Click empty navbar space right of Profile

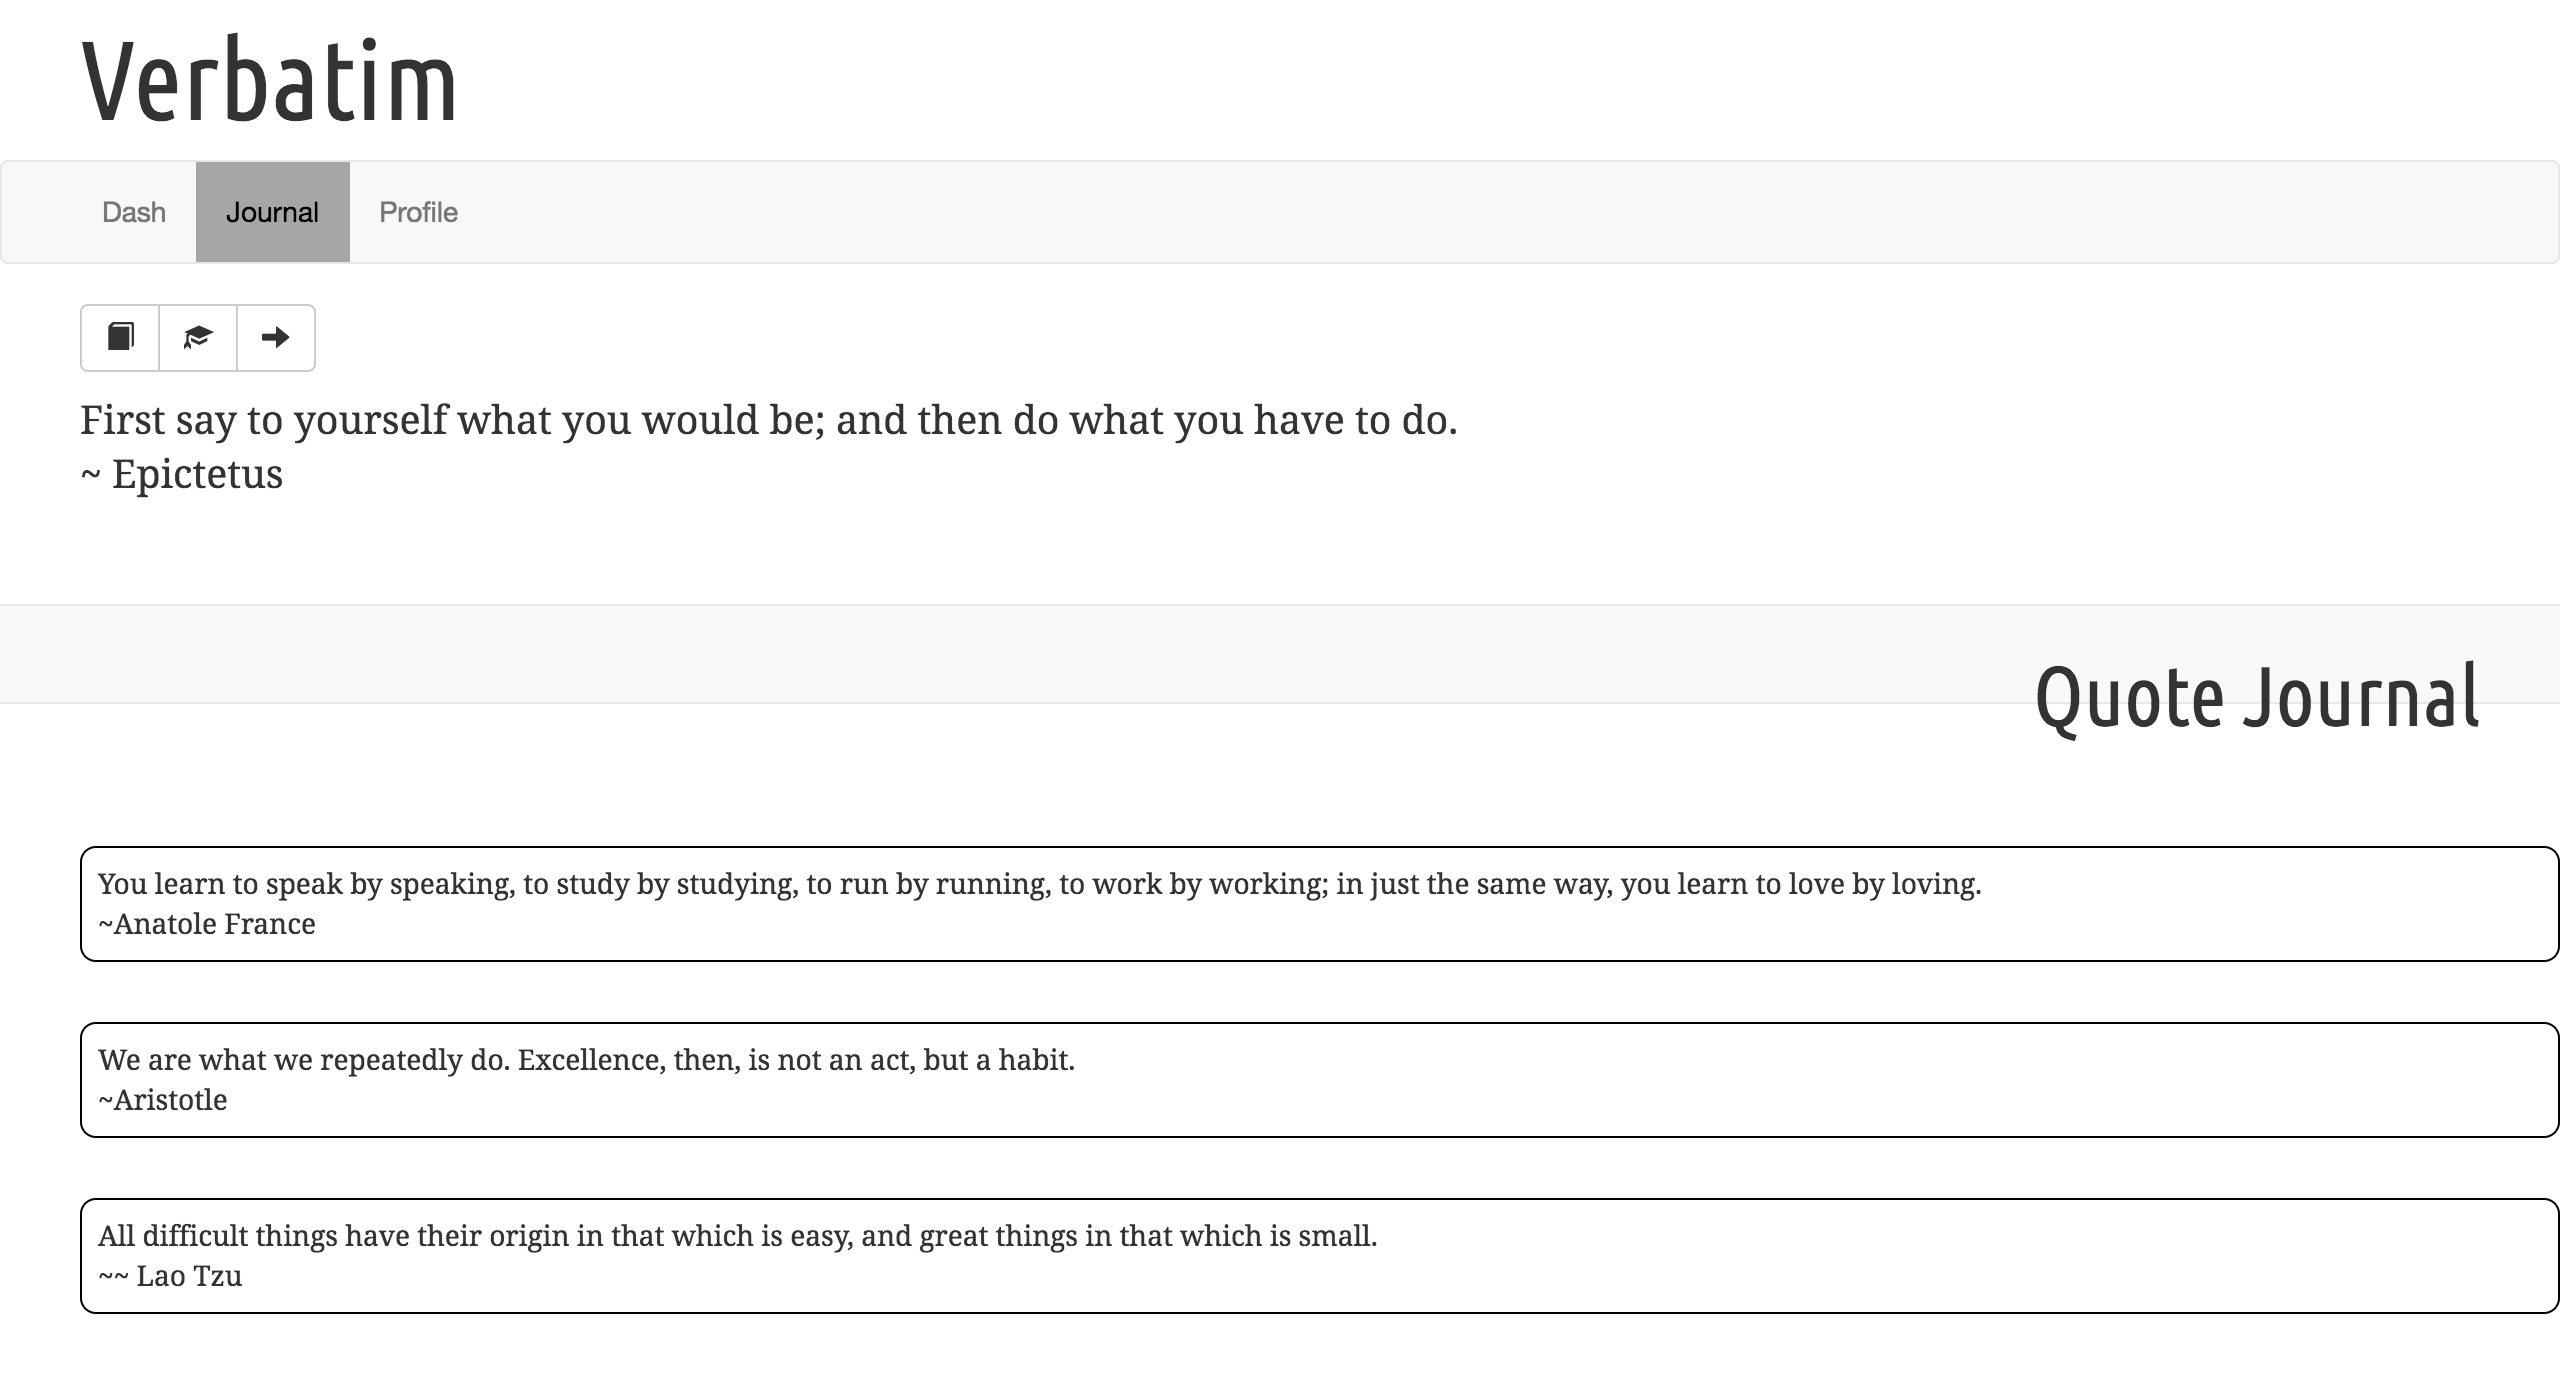1500,212
